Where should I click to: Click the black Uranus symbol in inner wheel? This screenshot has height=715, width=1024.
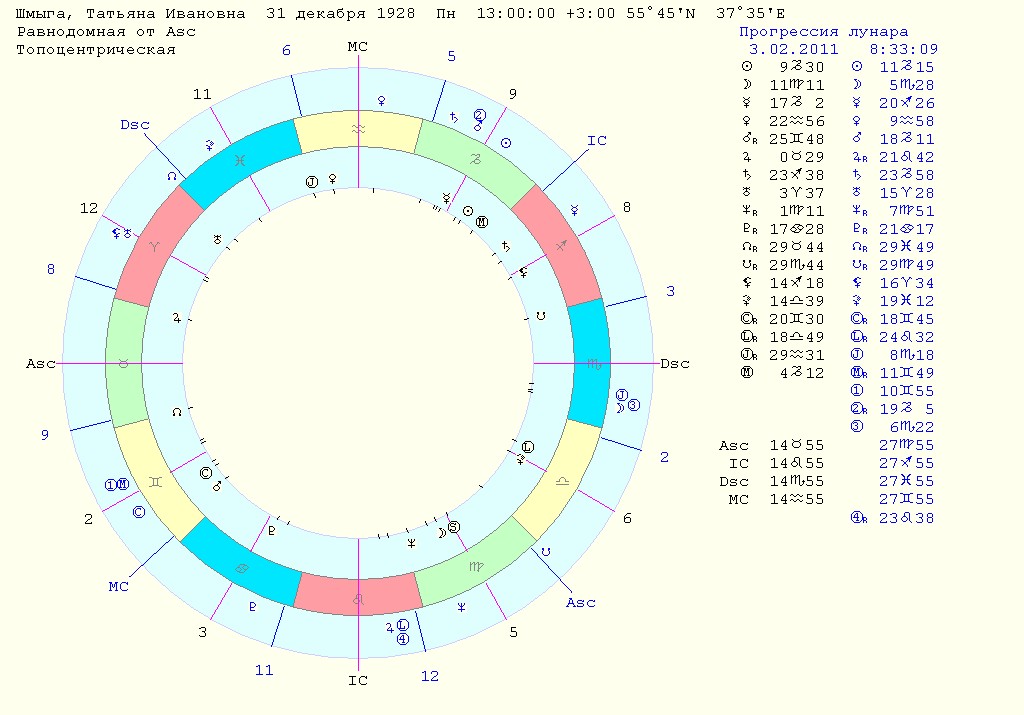[217, 240]
